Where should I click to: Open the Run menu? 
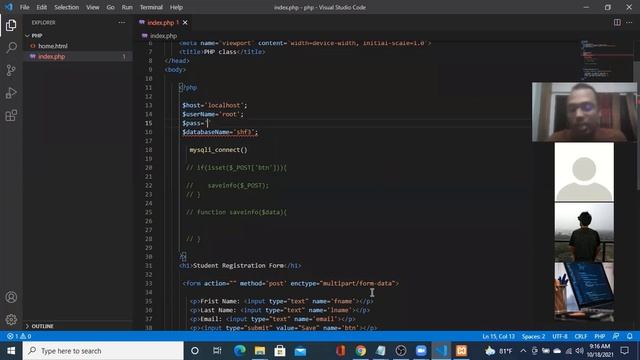pyautogui.click(x=127, y=7)
